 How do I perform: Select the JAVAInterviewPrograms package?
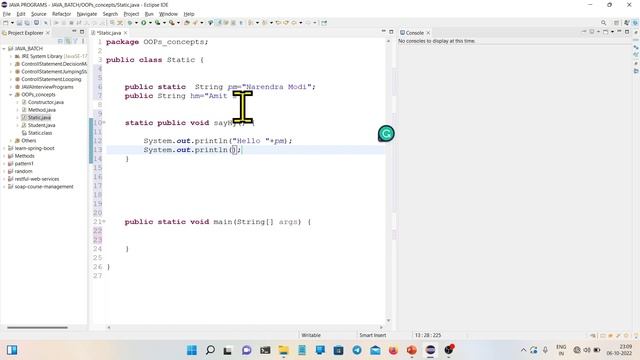(x=47, y=87)
